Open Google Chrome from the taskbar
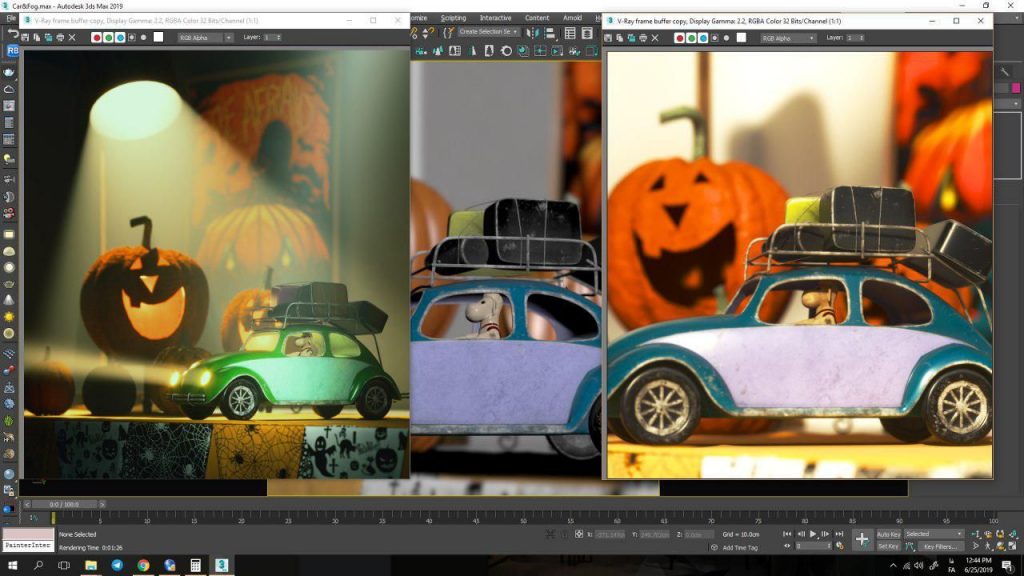This screenshot has height=576, width=1024. (x=143, y=565)
